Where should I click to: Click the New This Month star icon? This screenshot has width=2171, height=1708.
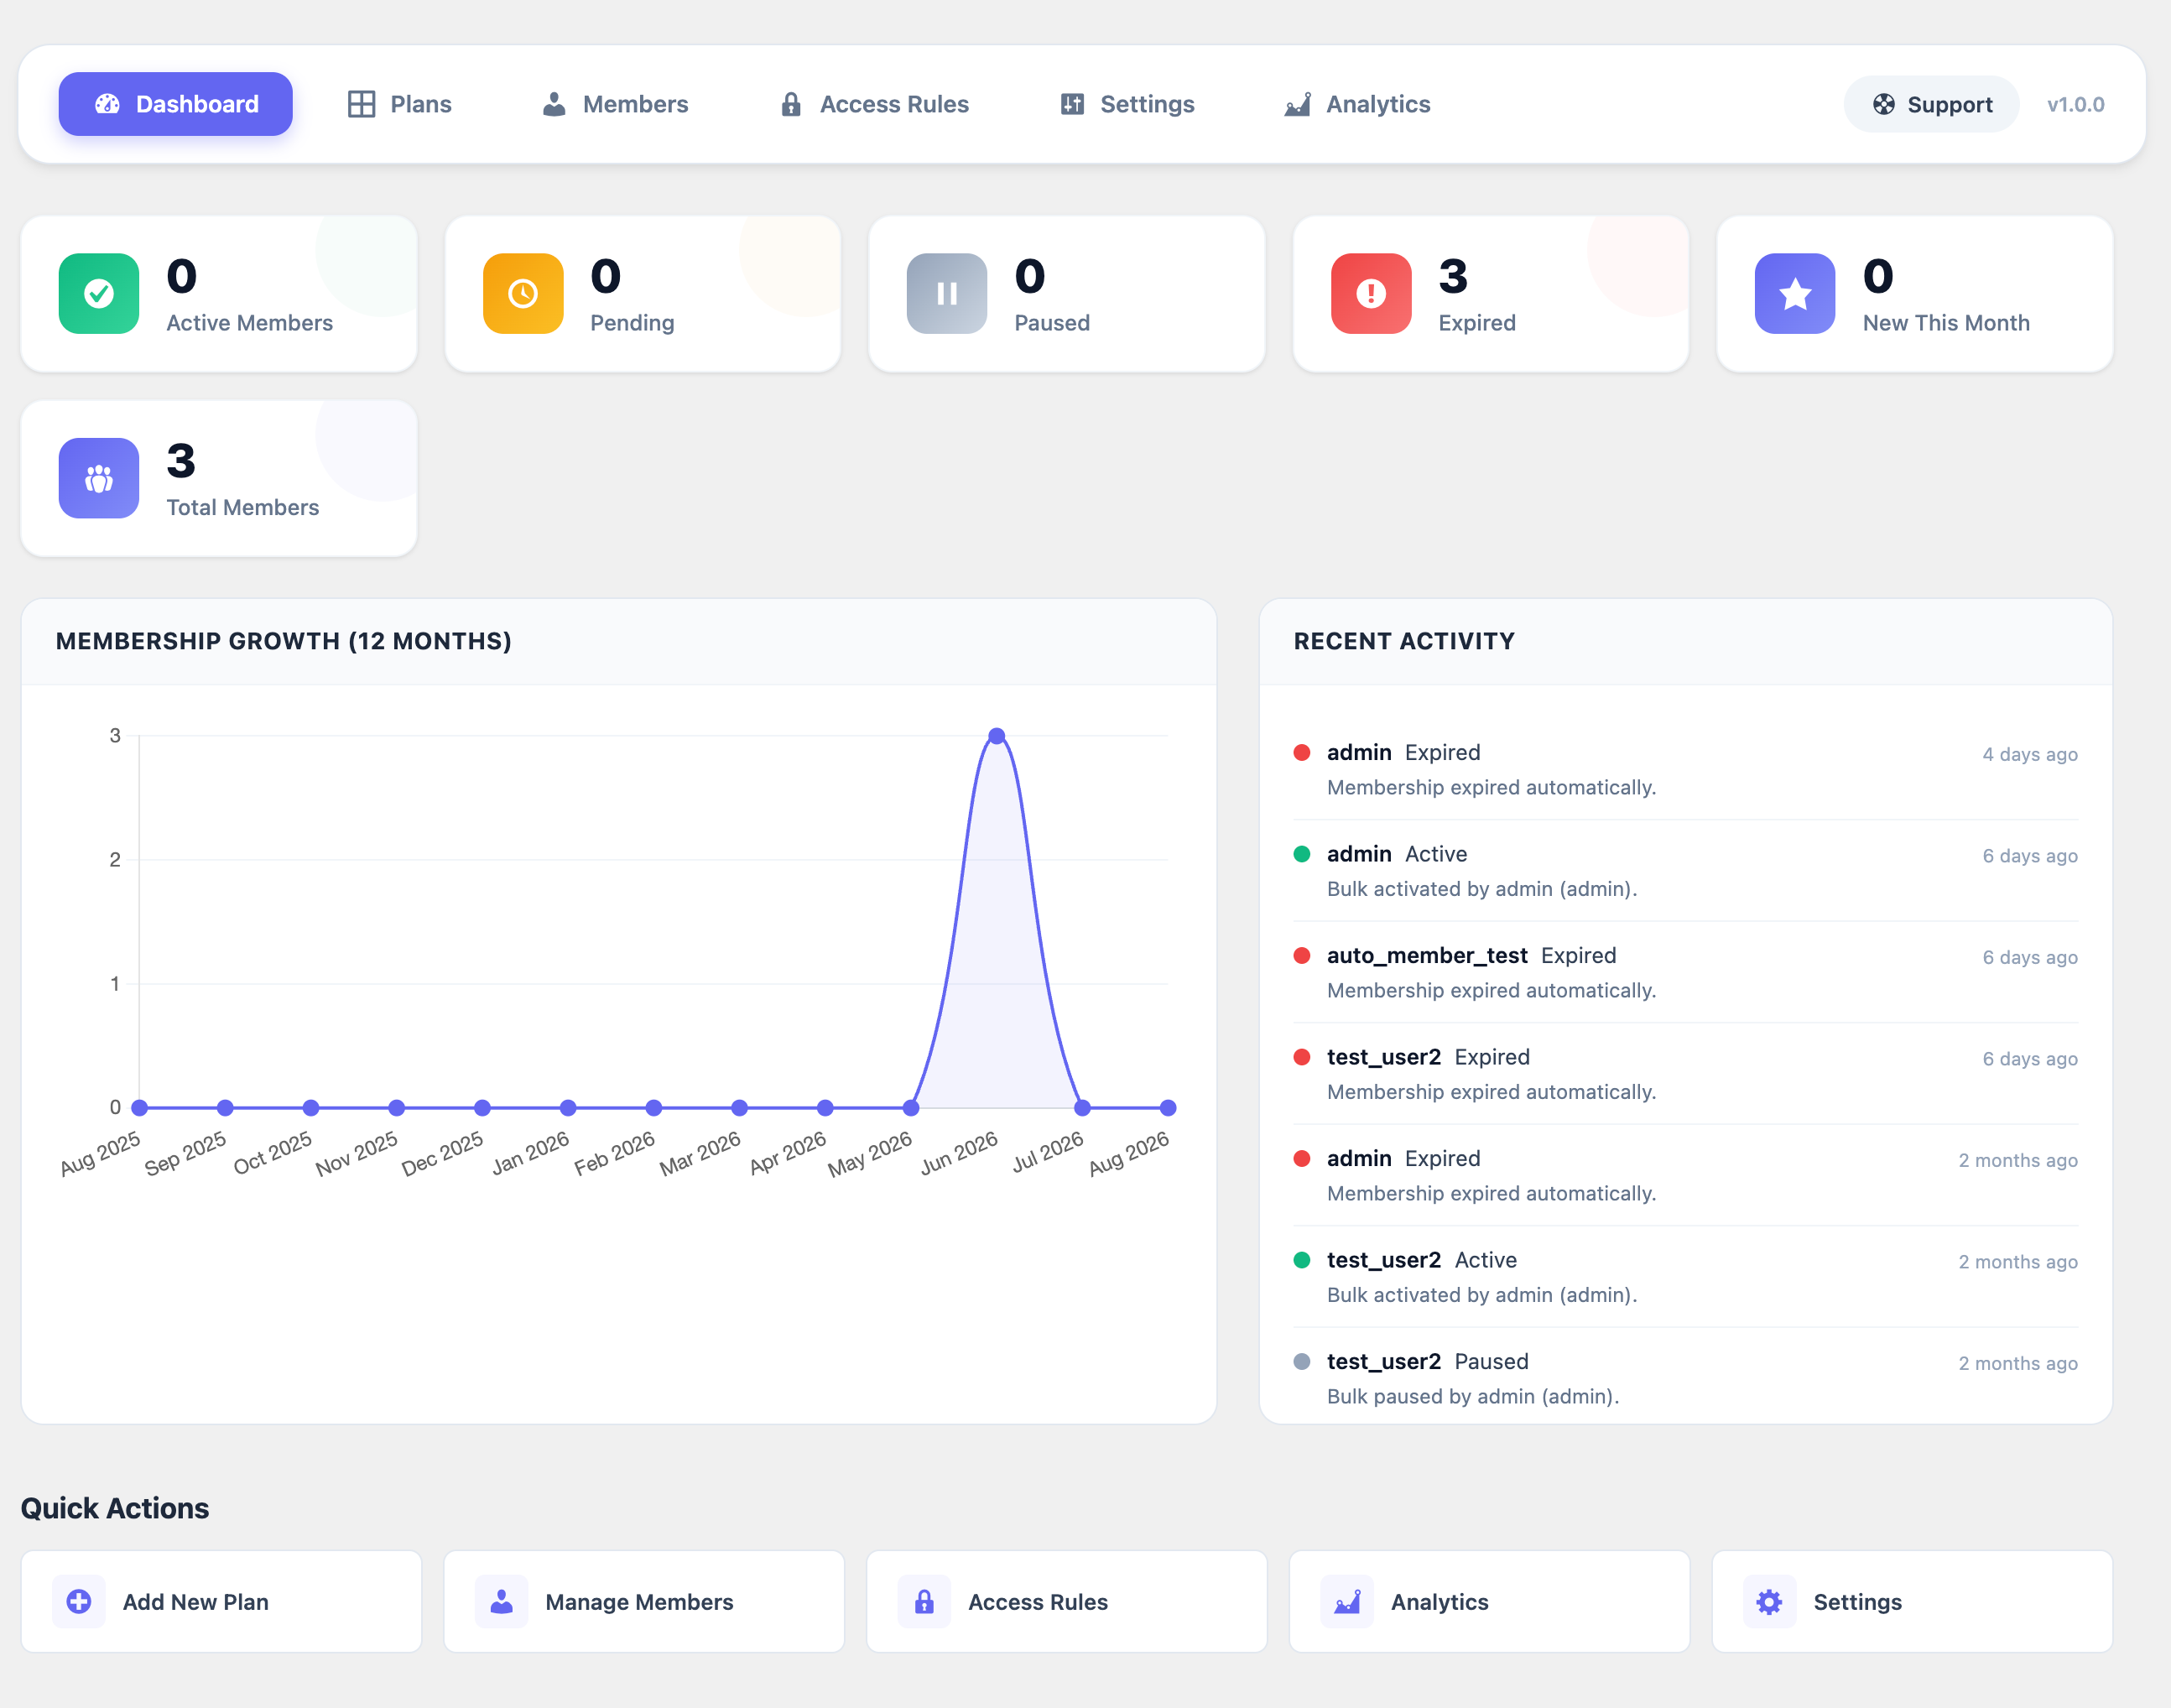point(1794,293)
